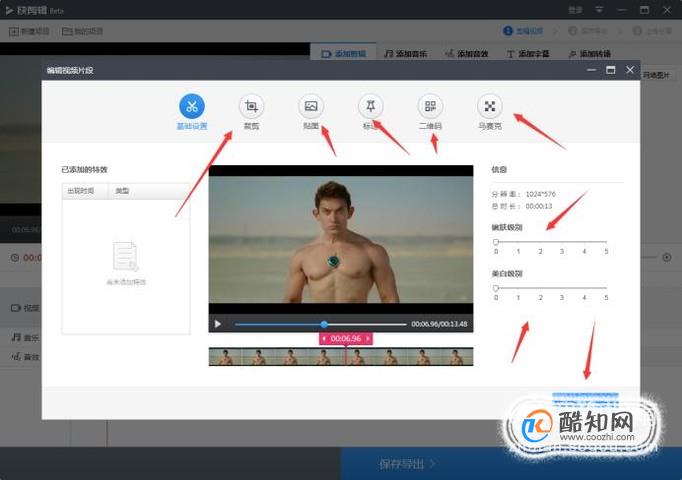Click 我的项目 in main window toolbar
This screenshot has width=682, height=480.
82,31
